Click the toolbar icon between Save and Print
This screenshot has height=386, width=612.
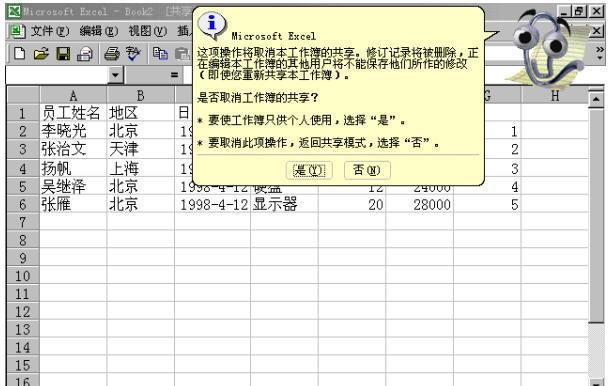pyautogui.click(x=85, y=54)
